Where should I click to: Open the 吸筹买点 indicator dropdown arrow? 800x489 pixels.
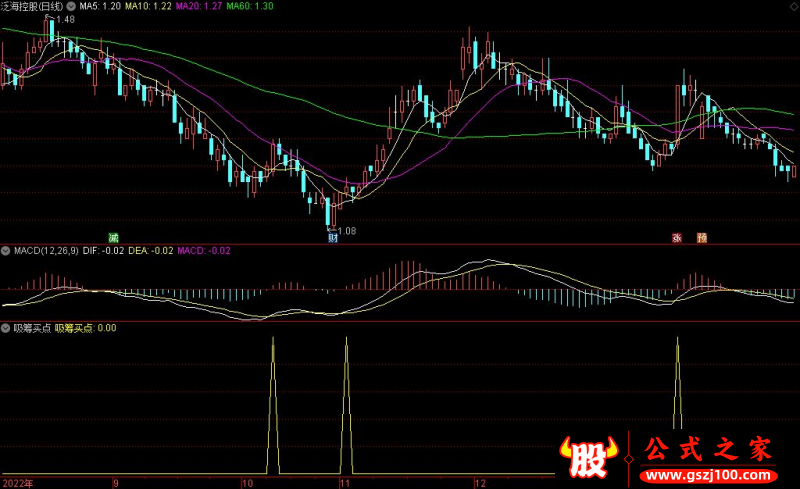coord(6,327)
